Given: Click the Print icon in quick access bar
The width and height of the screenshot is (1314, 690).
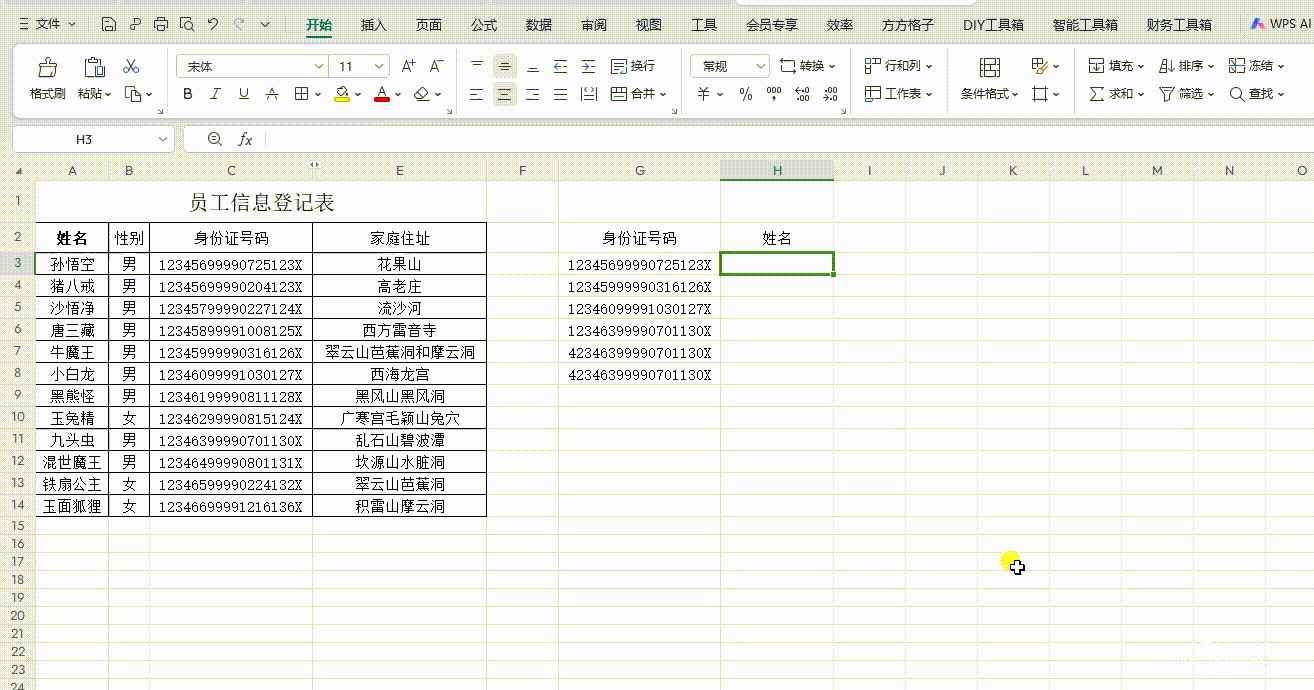Looking at the screenshot, I should [161, 24].
